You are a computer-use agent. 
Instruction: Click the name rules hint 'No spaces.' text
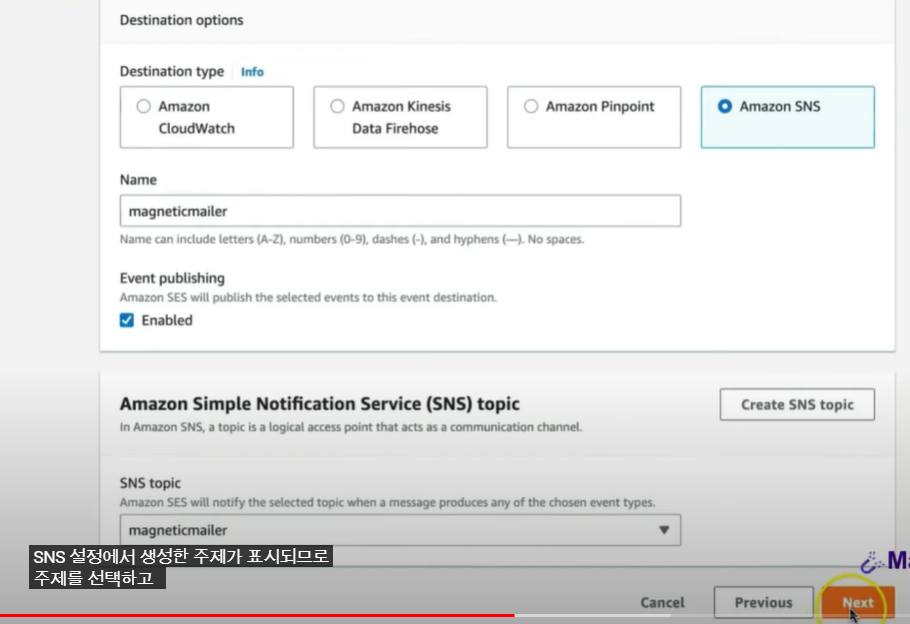(555, 239)
